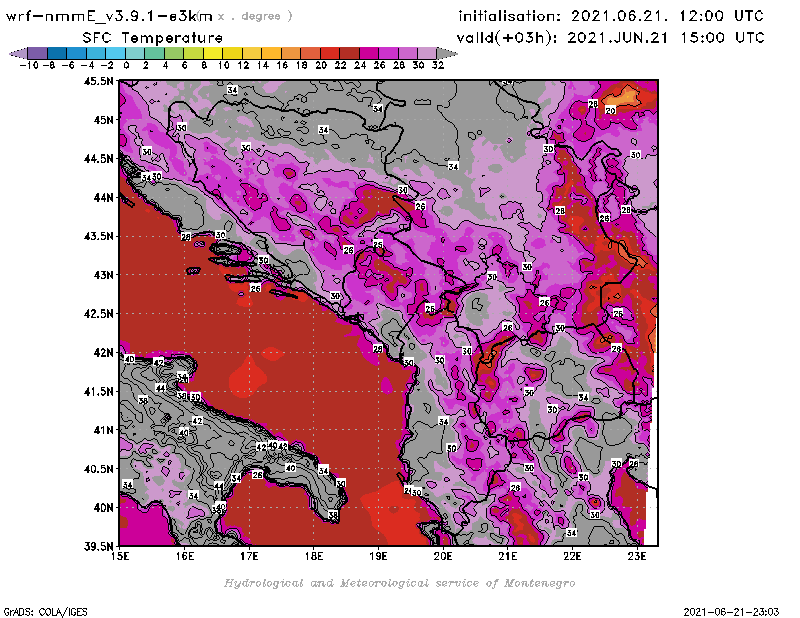Viewport: 800px width, 618px height.
Task: Click the '32' legend scale value
Action: pyautogui.click(x=438, y=65)
